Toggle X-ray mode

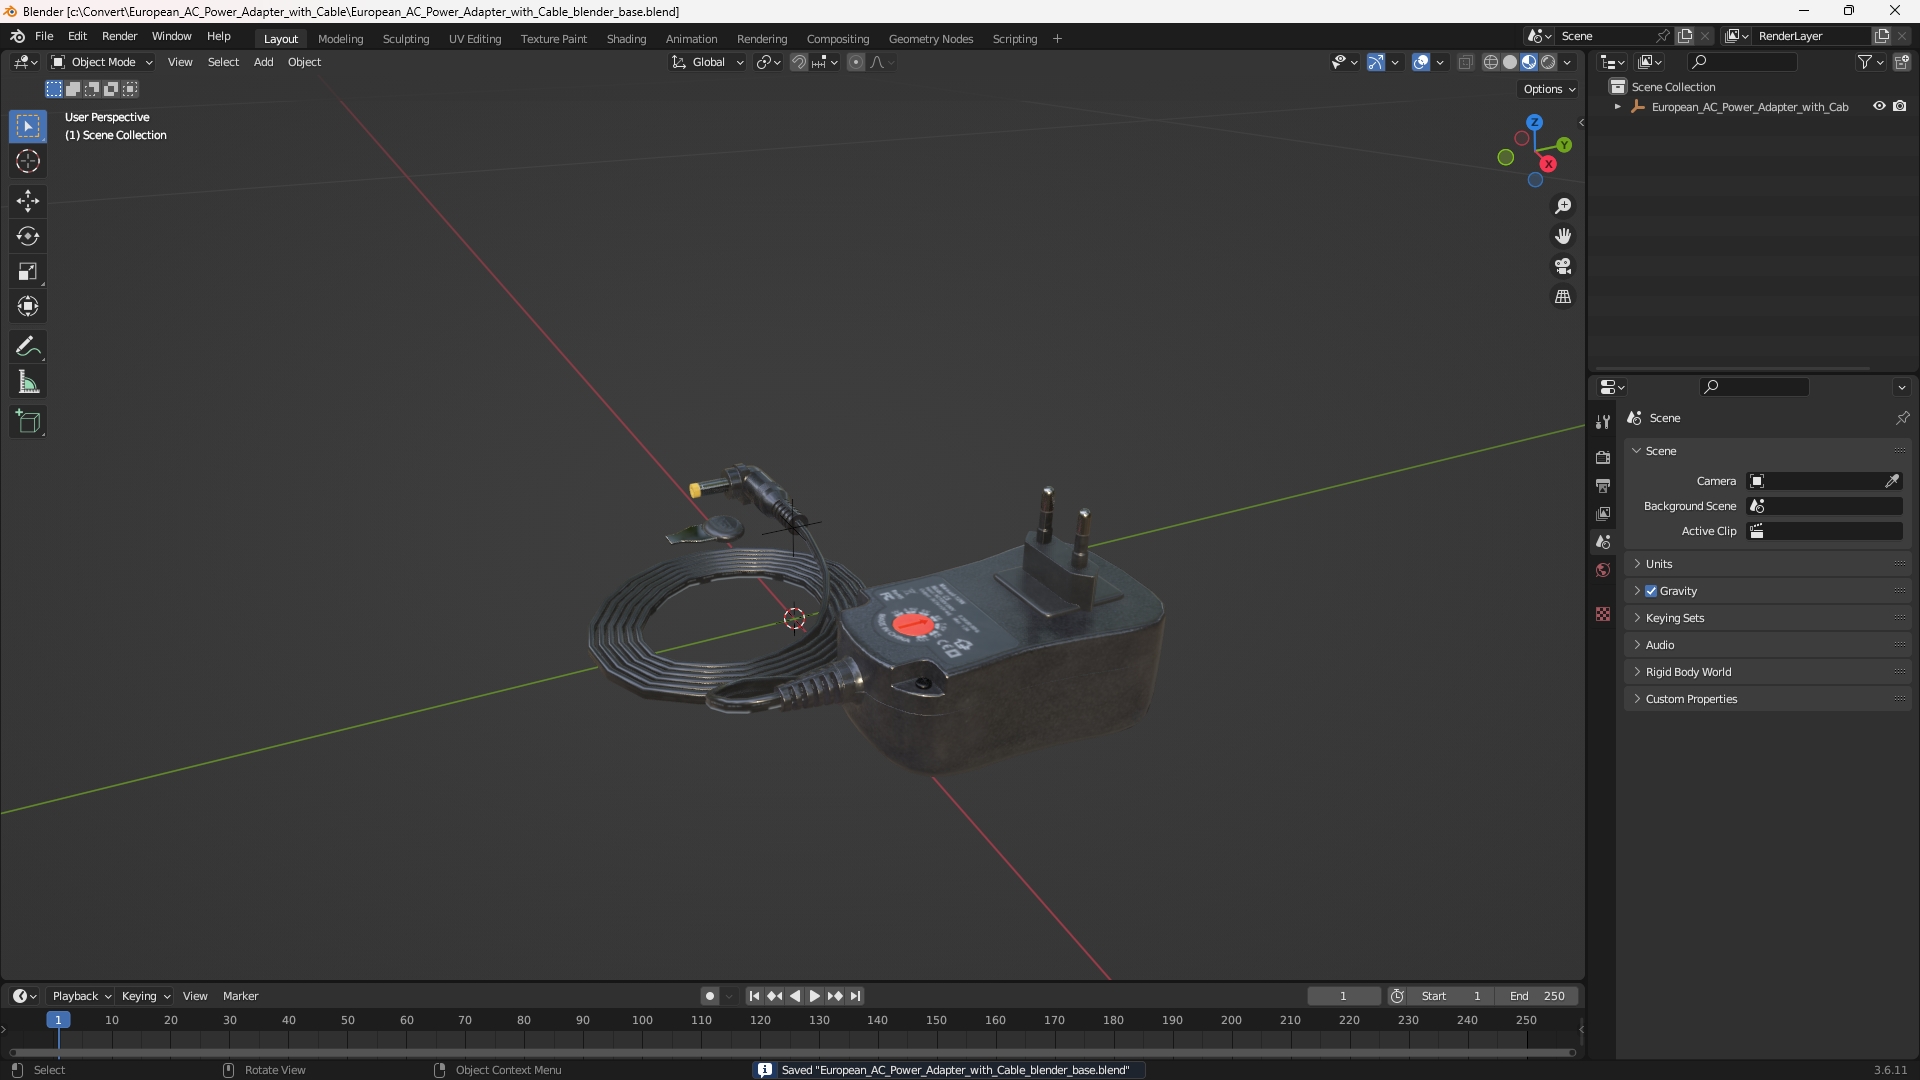pyautogui.click(x=1466, y=62)
